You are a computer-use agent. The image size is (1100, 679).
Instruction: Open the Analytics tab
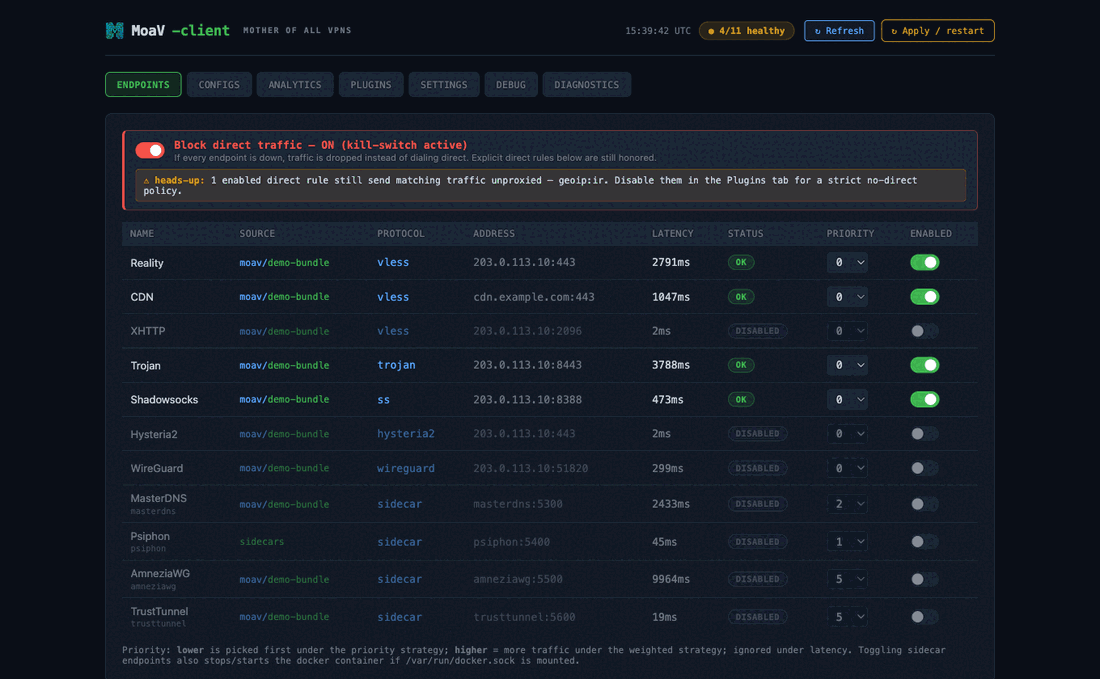[x=295, y=84]
